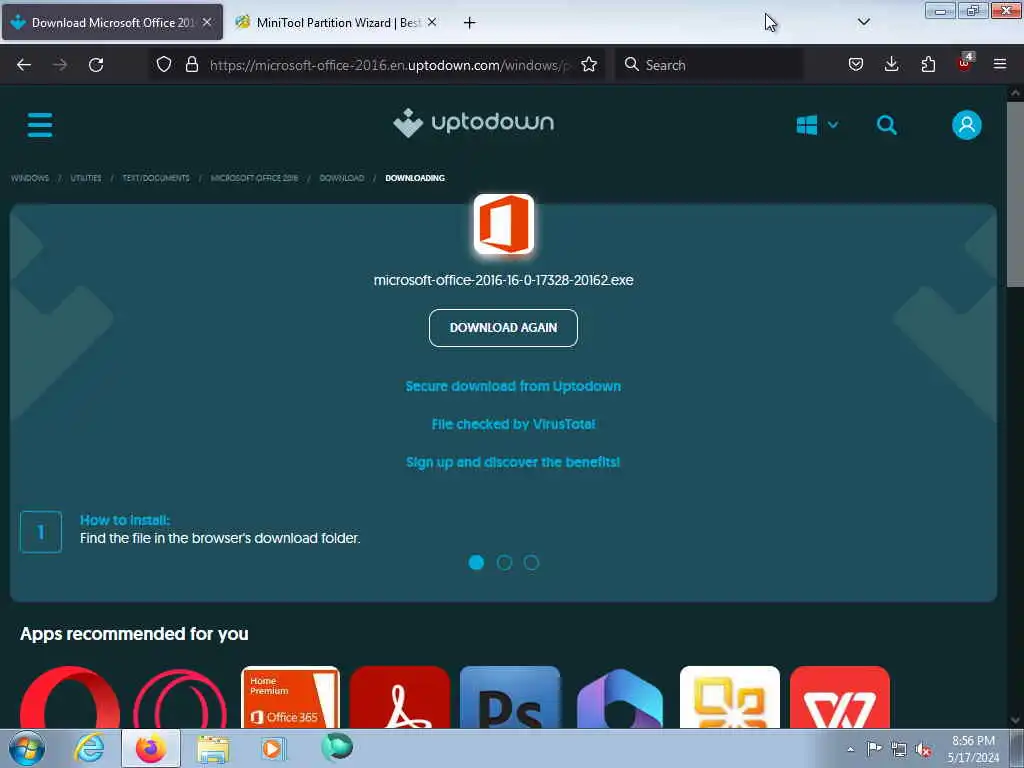
Task: Go to WINDOWS breadcrumb
Action: (30, 178)
